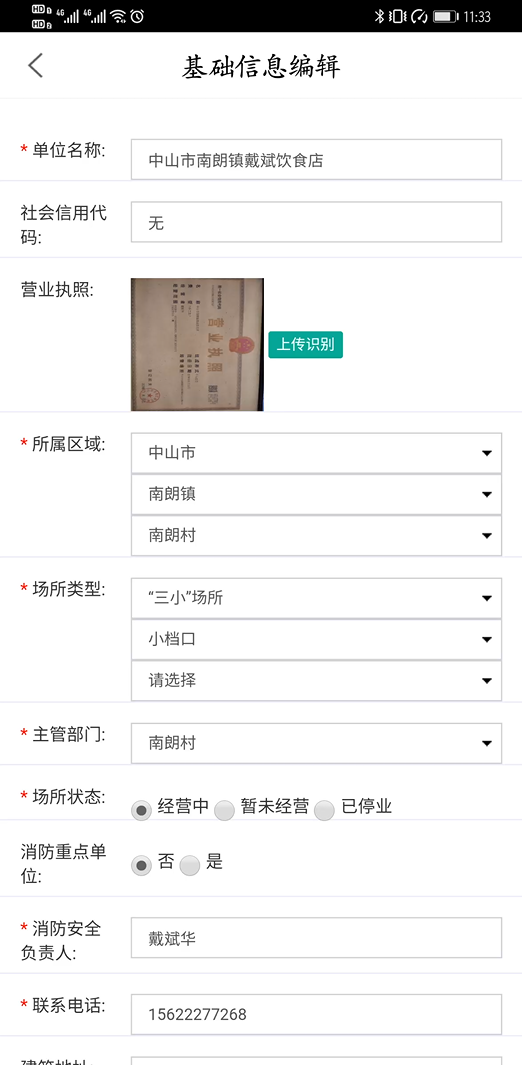Tap the Wi-Fi status icon
Viewport: 522px width, 1065px height.
click(x=118, y=16)
